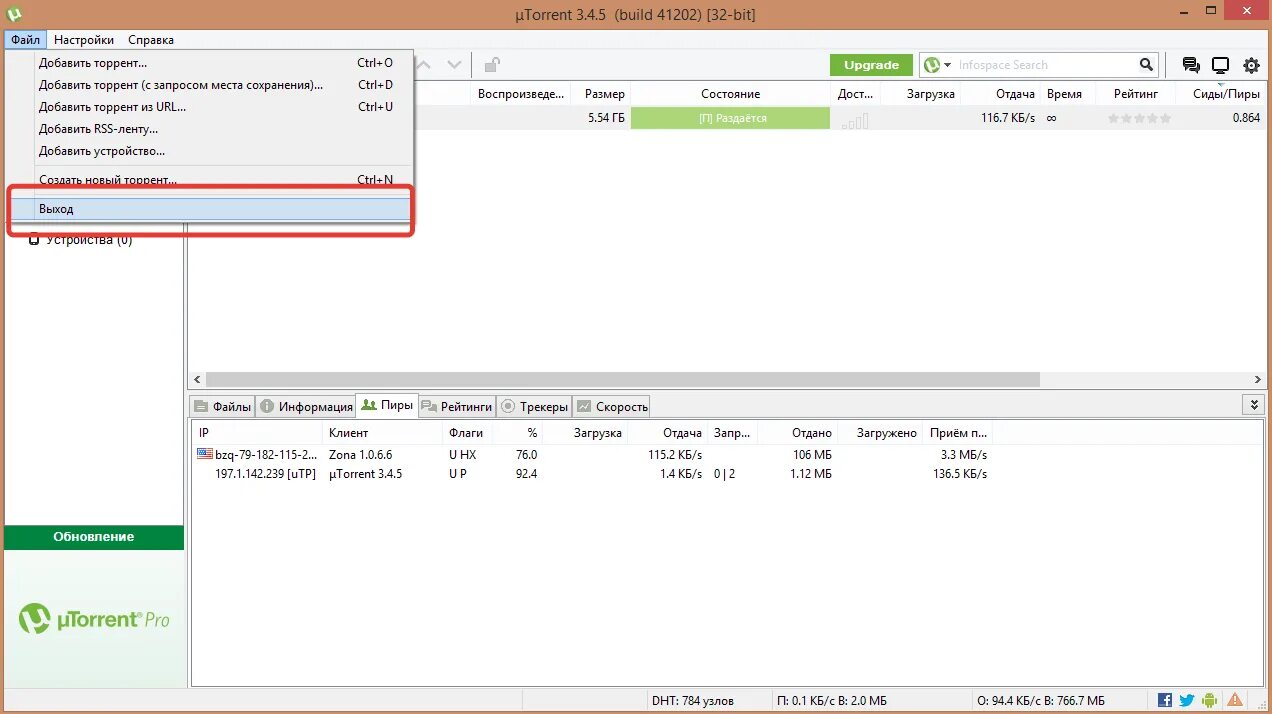Screen dimensions: 1272x714
Task: Click the Android icon in status bar
Action: (x=1210, y=700)
